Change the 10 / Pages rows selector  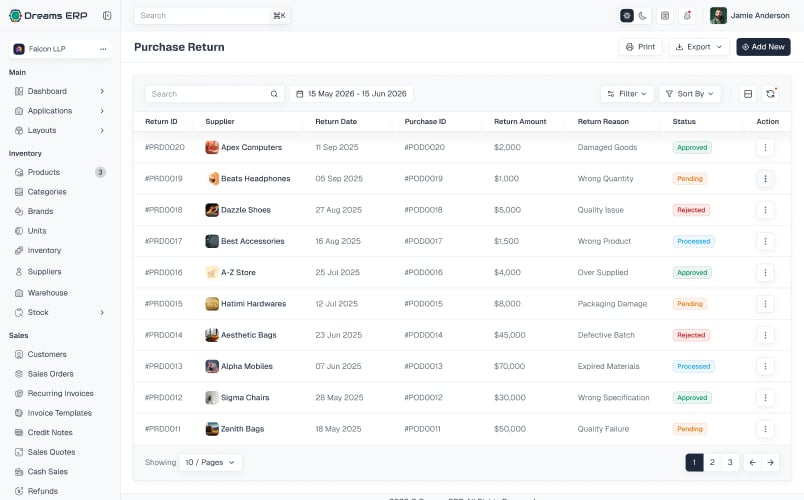click(210, 462)
